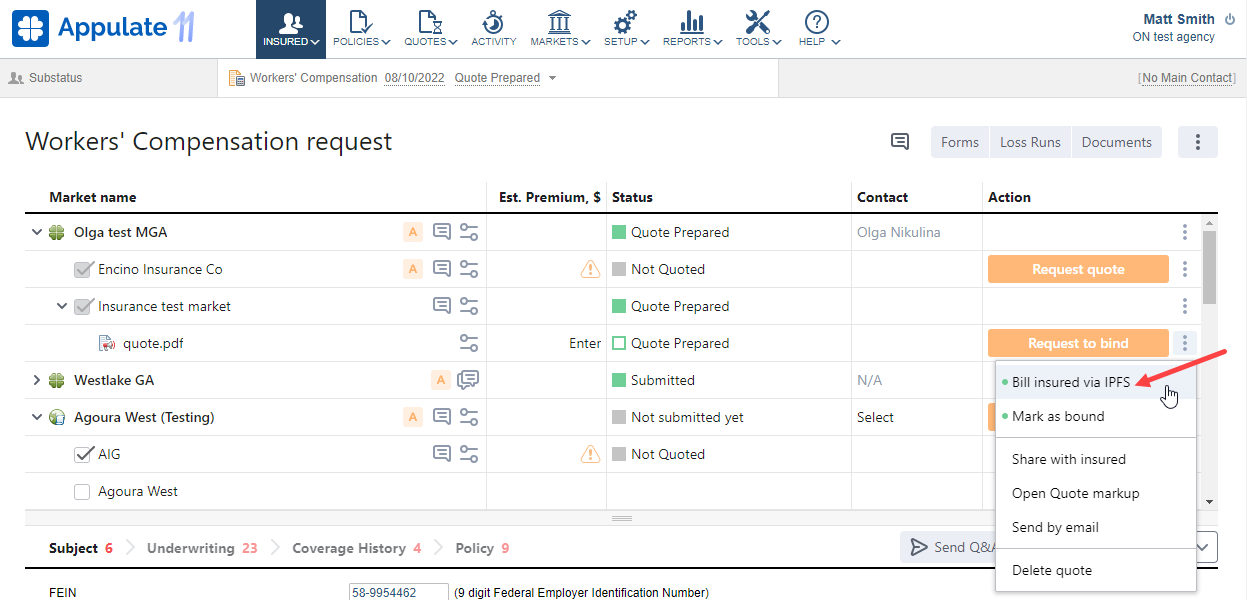1247x600 pixels.
Task: Check the Agoura West checkbox
Action: pos(83,491)
